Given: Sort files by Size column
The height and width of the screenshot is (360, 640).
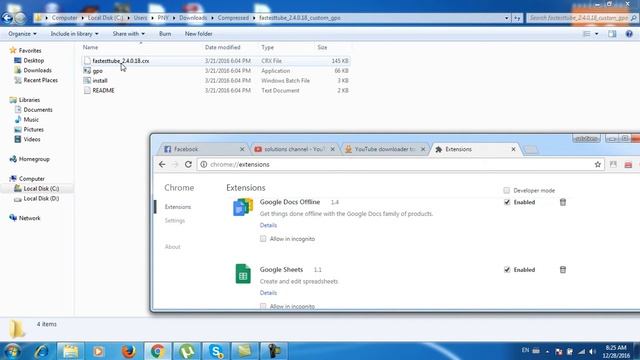Looking at the screenshot, I should (322, 47).
